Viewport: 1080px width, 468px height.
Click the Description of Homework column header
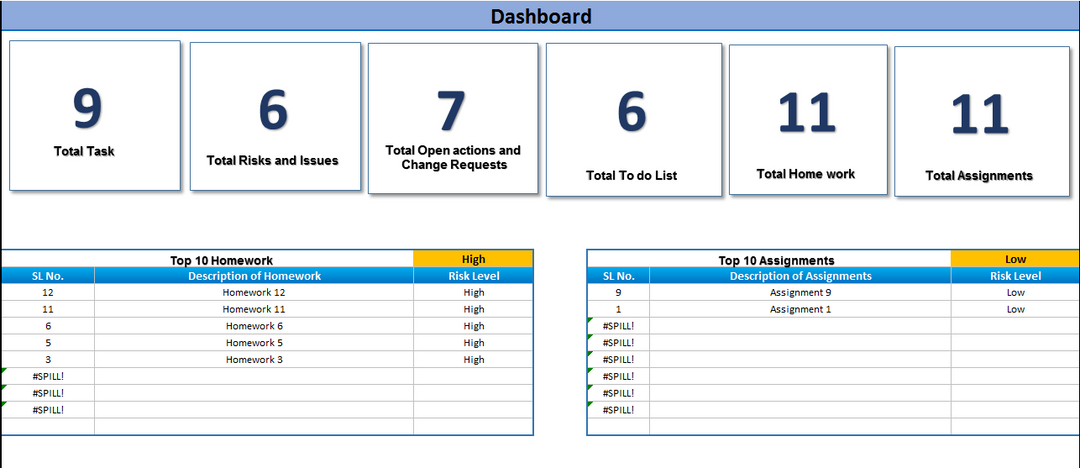click(254, 276)
